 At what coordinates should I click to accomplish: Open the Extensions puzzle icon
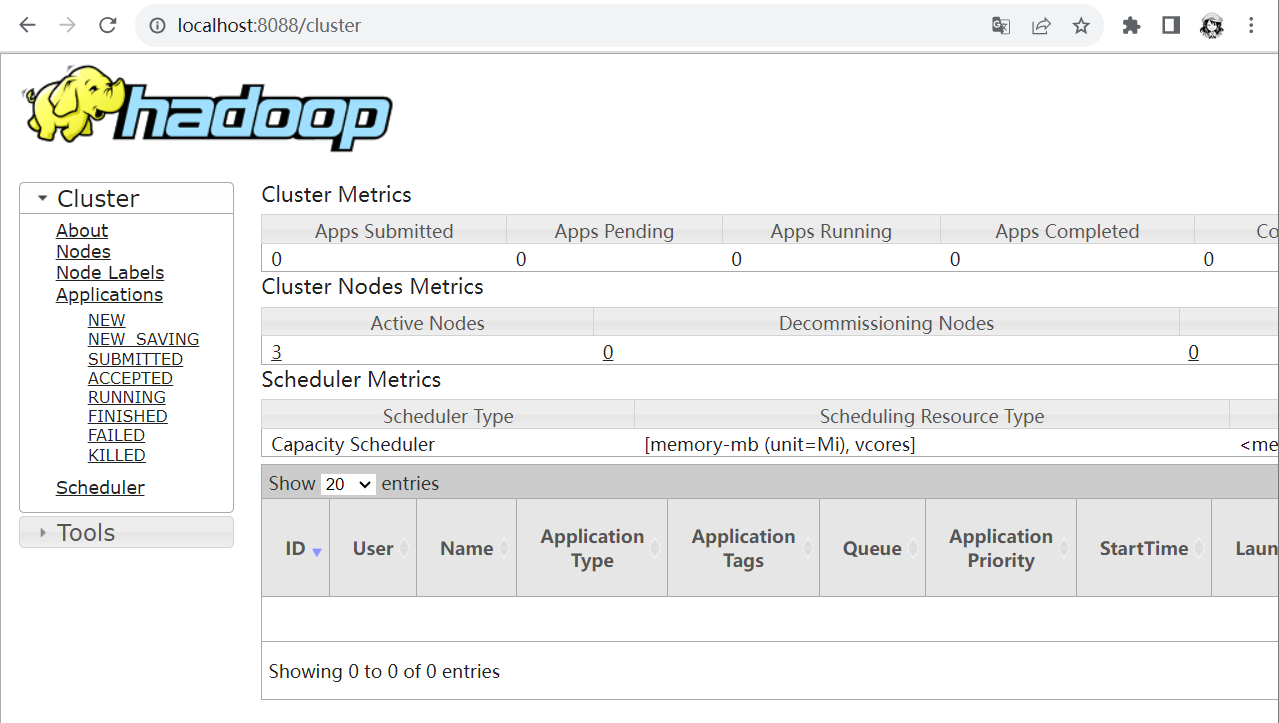[1131, 25]
